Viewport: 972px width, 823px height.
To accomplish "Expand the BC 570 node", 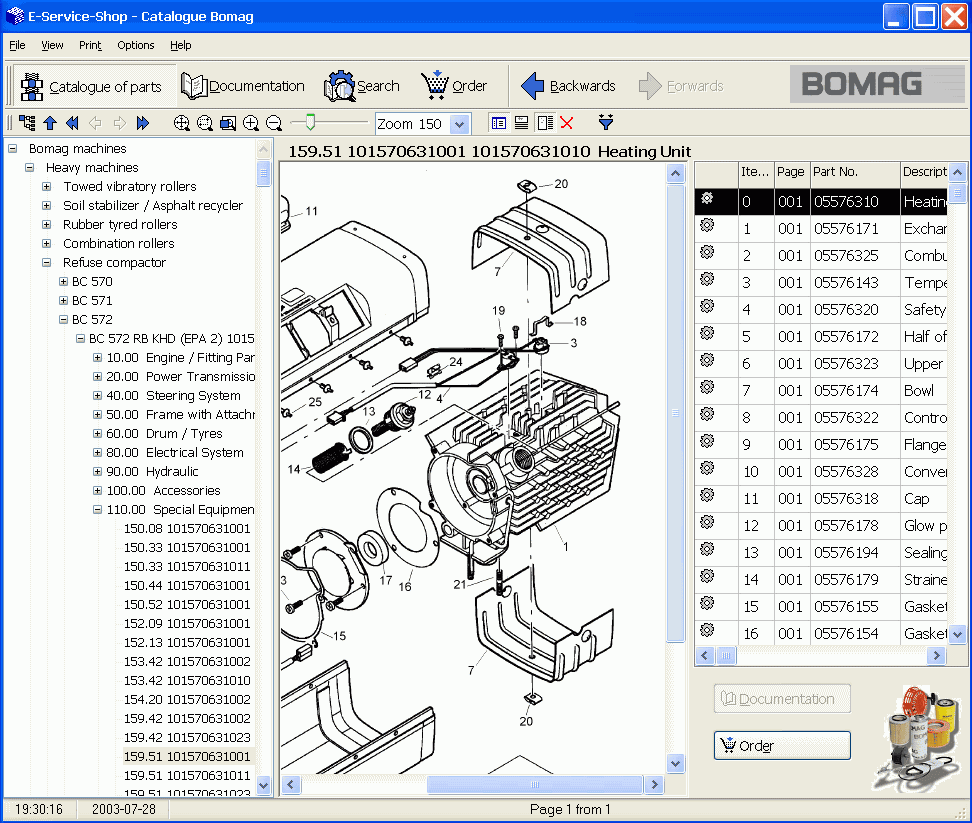I will [x=63, y=281].
